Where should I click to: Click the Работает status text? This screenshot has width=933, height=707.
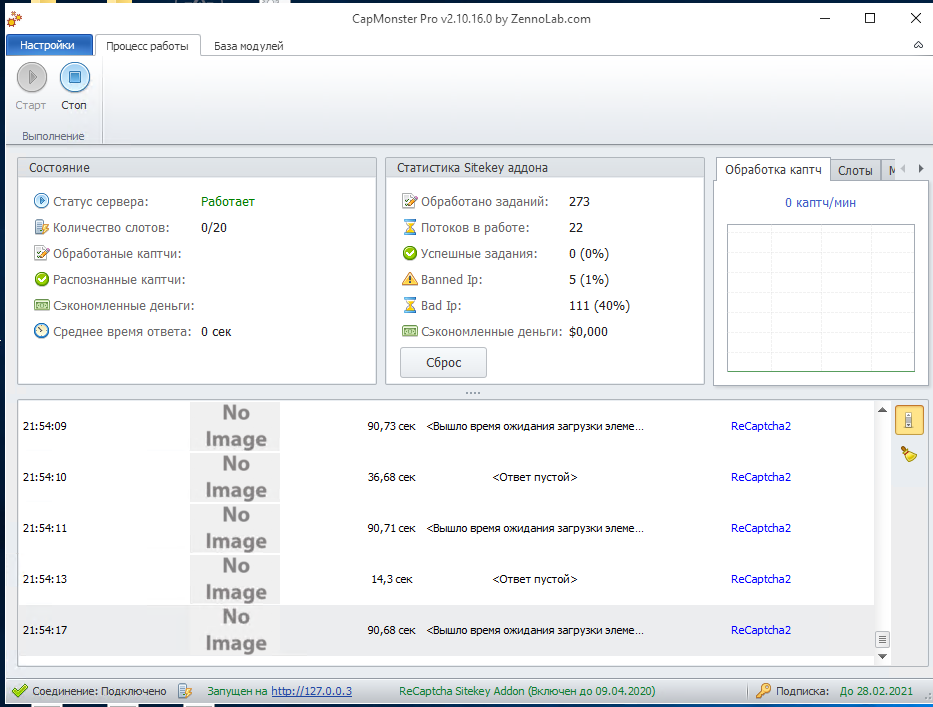click(227, 202)
